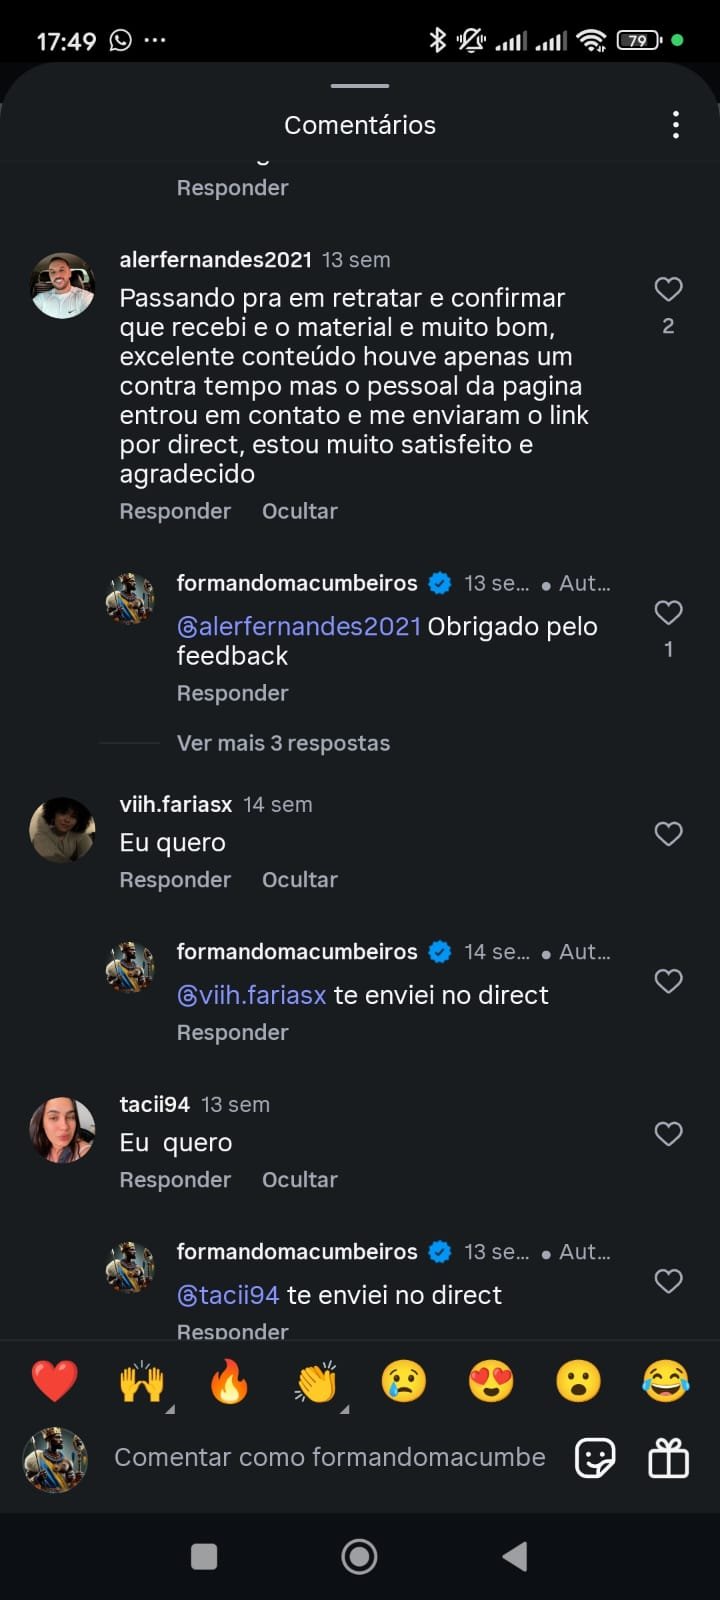The width and height of the screenshot is (720, 1600).
Task: Tap the red heart emoji reaction
Action: click(54, 1382)
